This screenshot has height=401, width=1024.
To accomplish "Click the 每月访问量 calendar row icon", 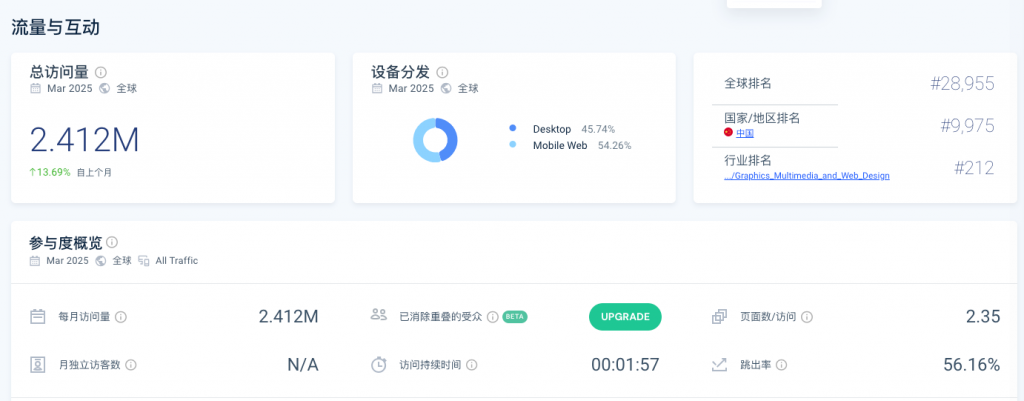I will pyautogui.click(x=38, y=317).
